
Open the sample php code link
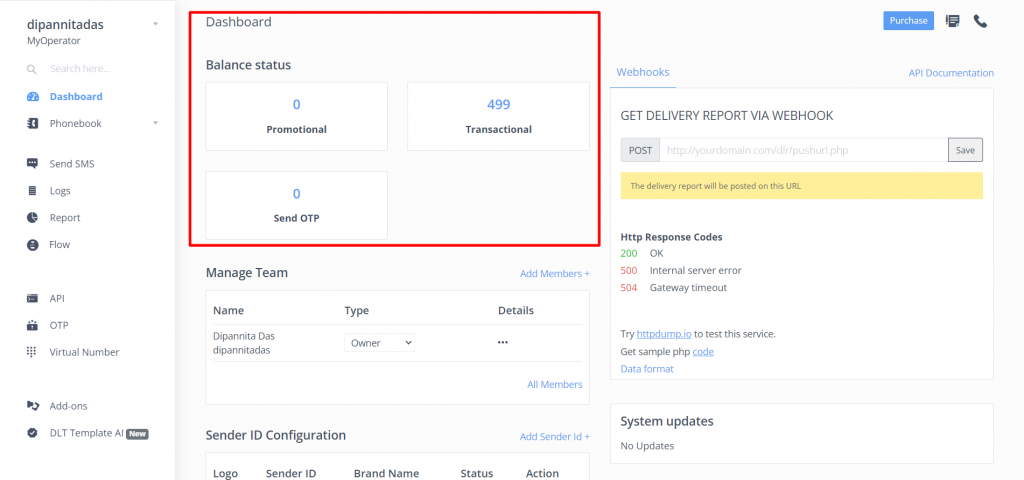point(703,351)
